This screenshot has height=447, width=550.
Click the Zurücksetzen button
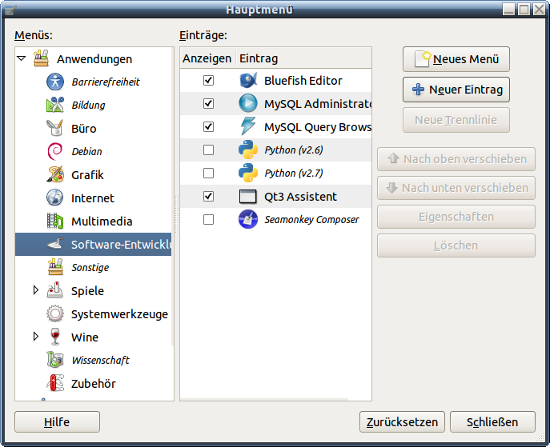click(402, 422)
